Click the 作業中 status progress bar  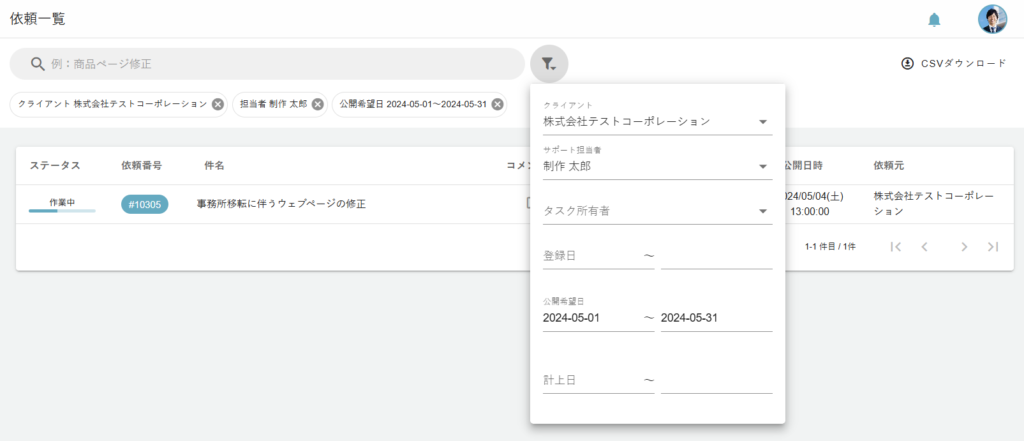coord(62,210)
